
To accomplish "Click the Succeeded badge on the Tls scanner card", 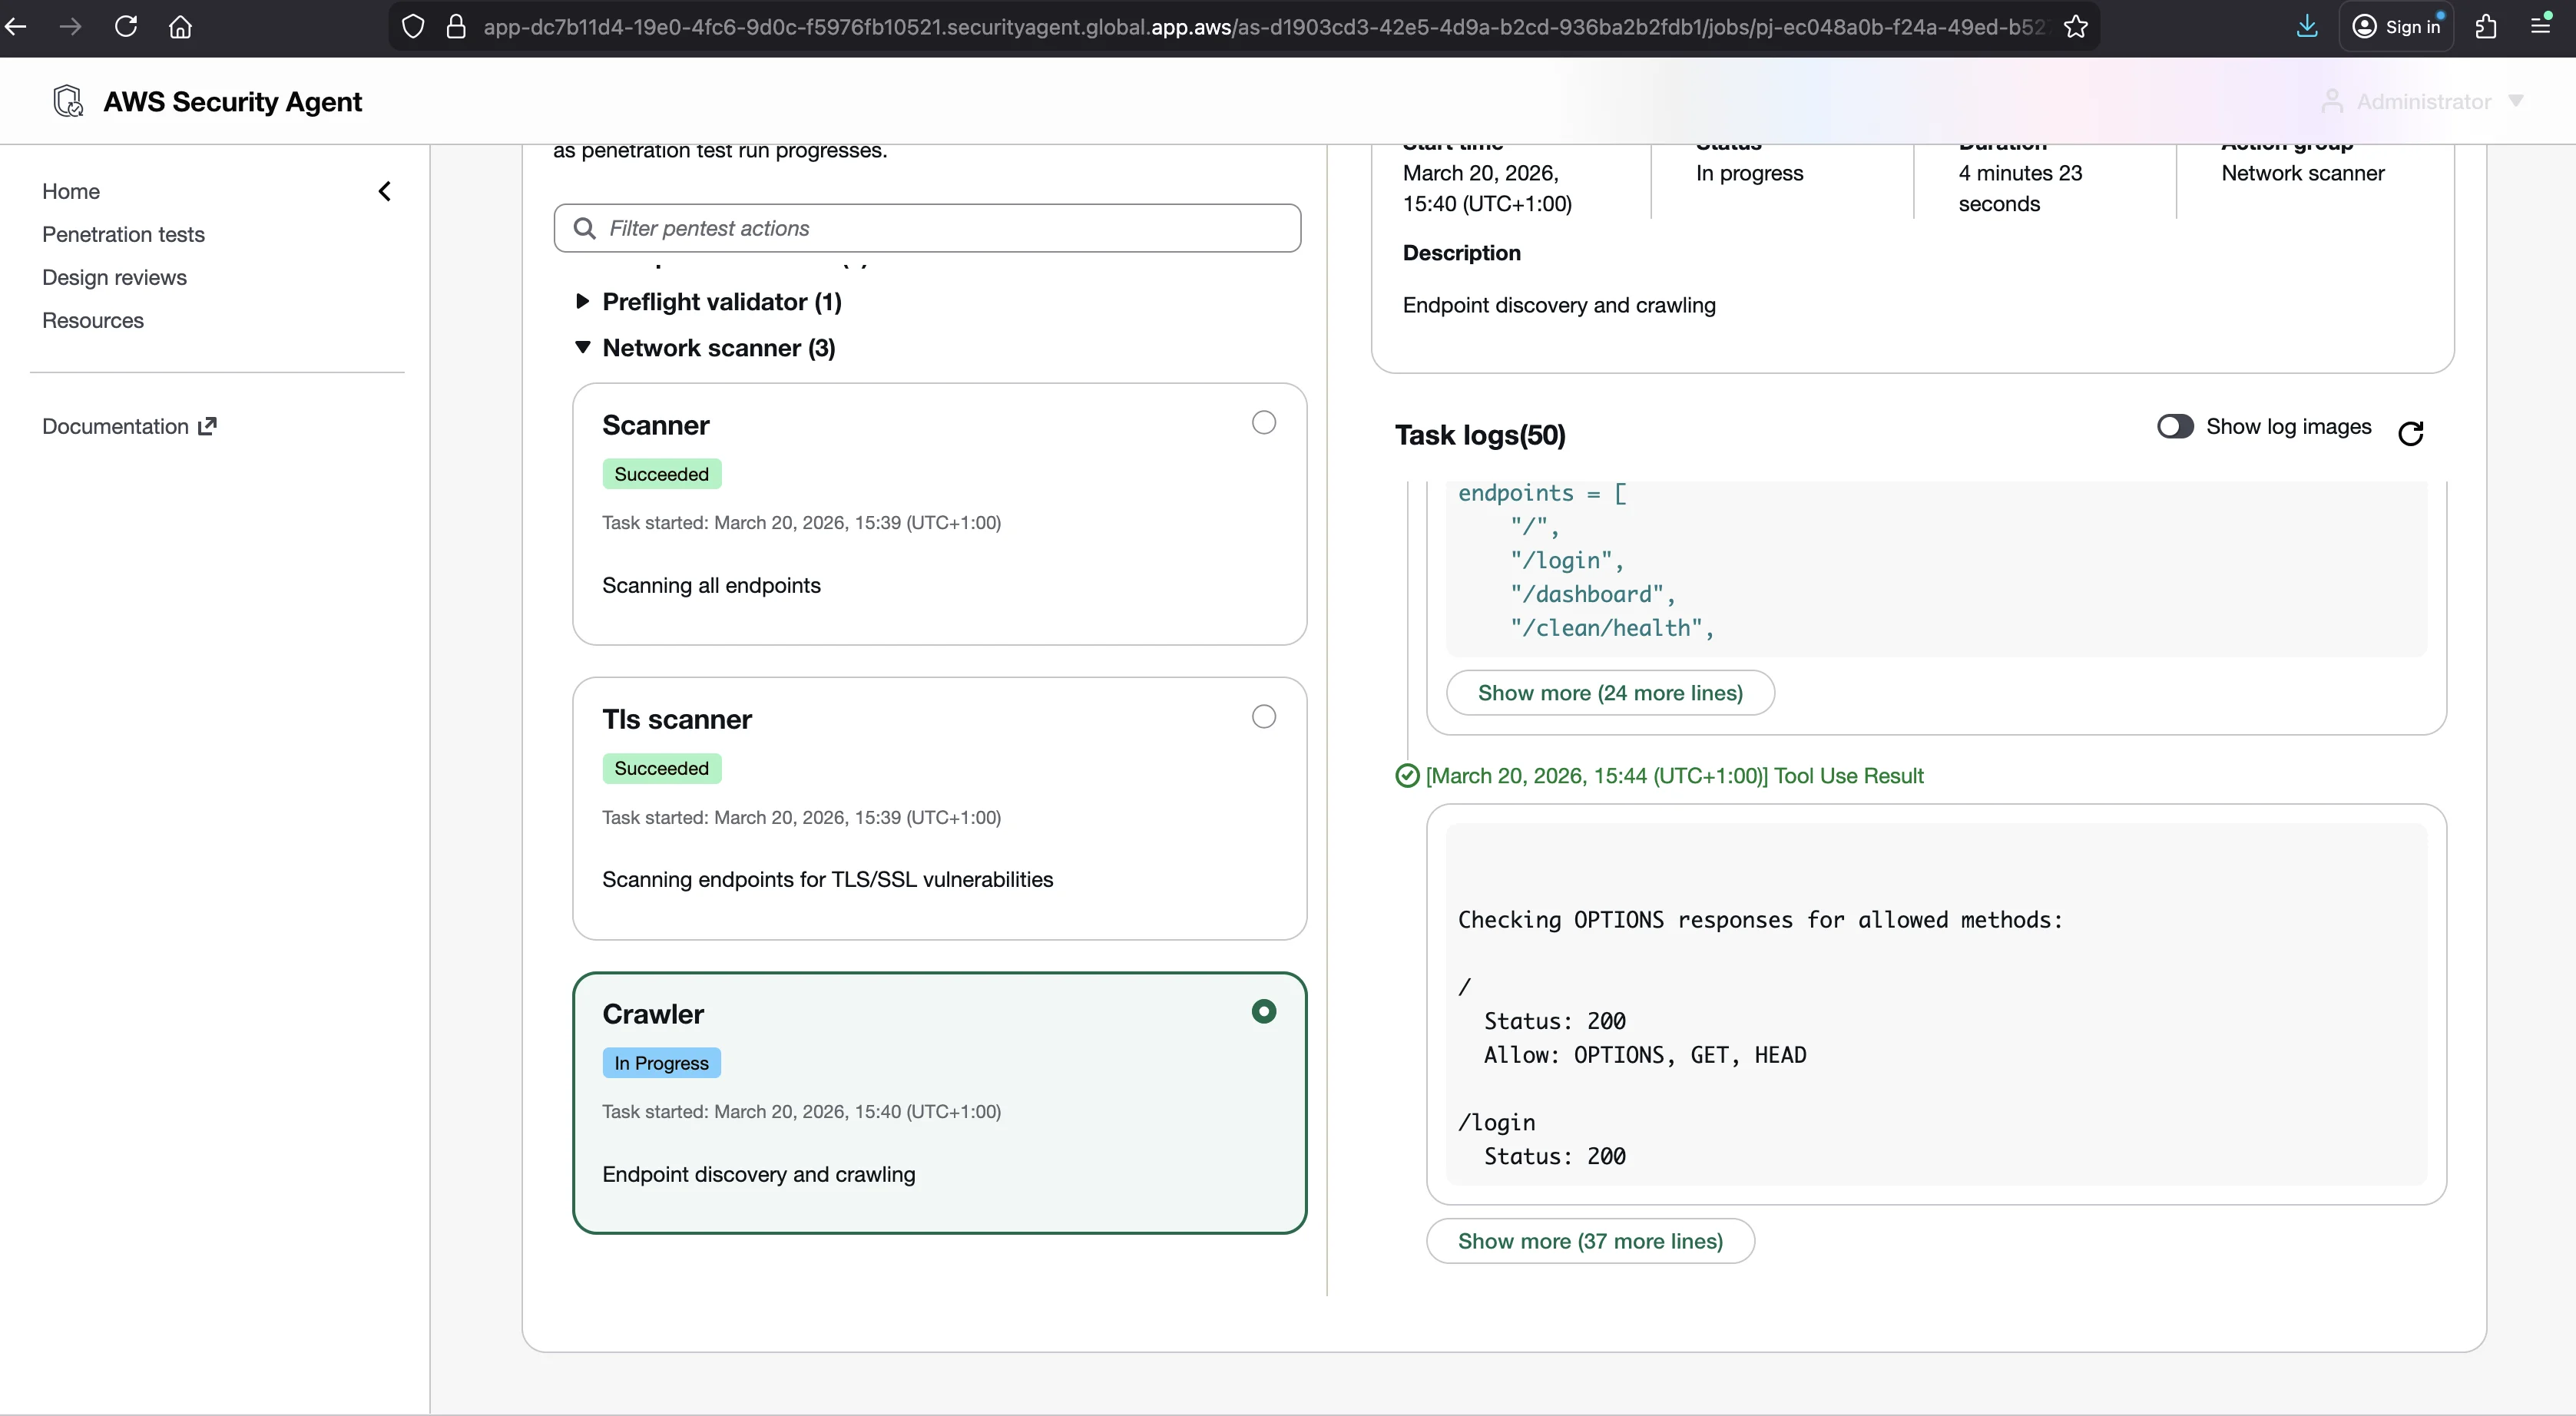I will 661,768.
